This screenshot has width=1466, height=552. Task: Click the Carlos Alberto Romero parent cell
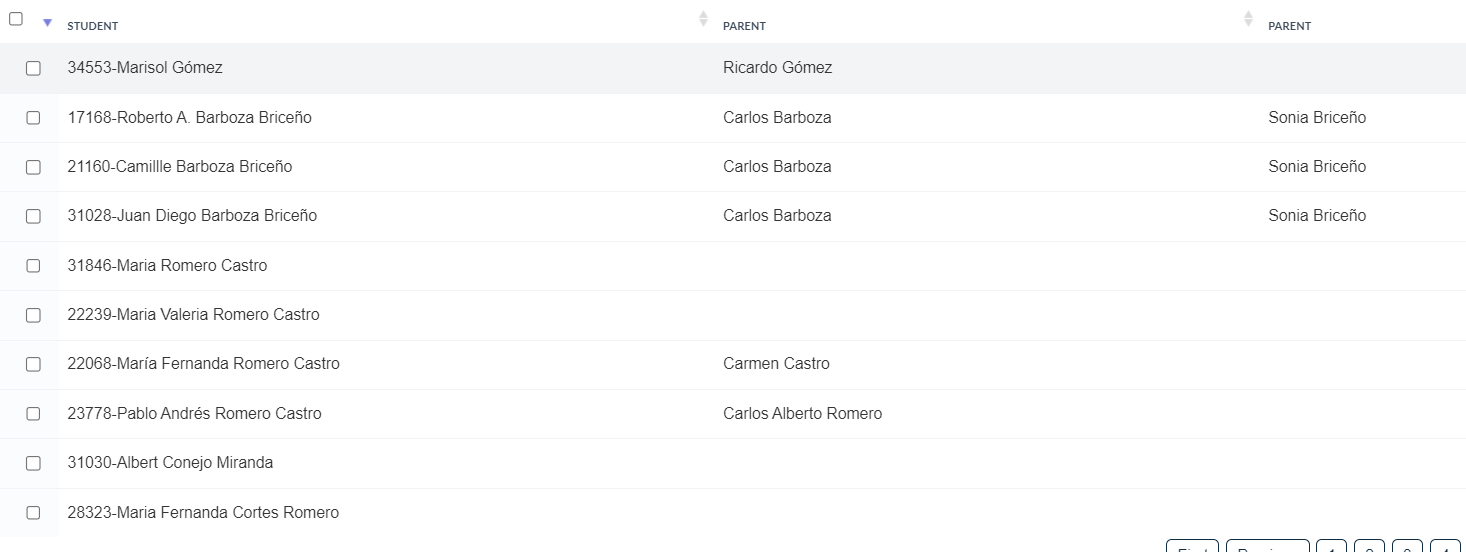[x=803, y=414]
